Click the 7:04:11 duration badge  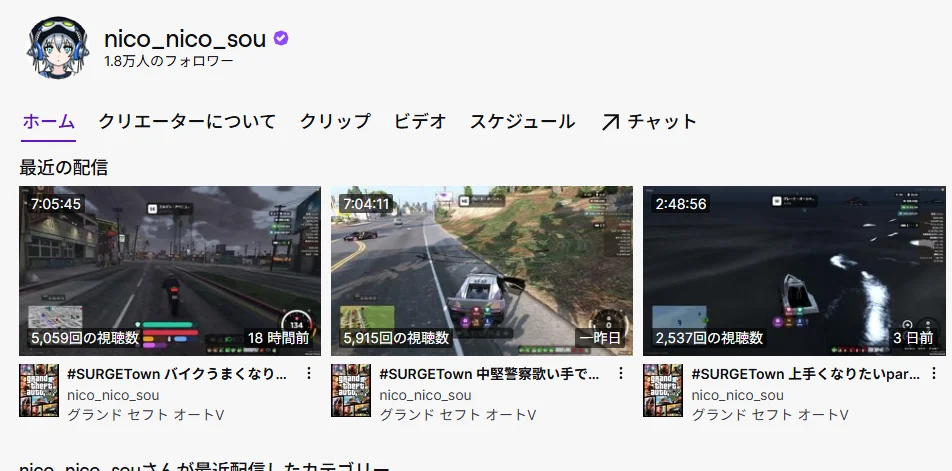click(x=367, y=204)
